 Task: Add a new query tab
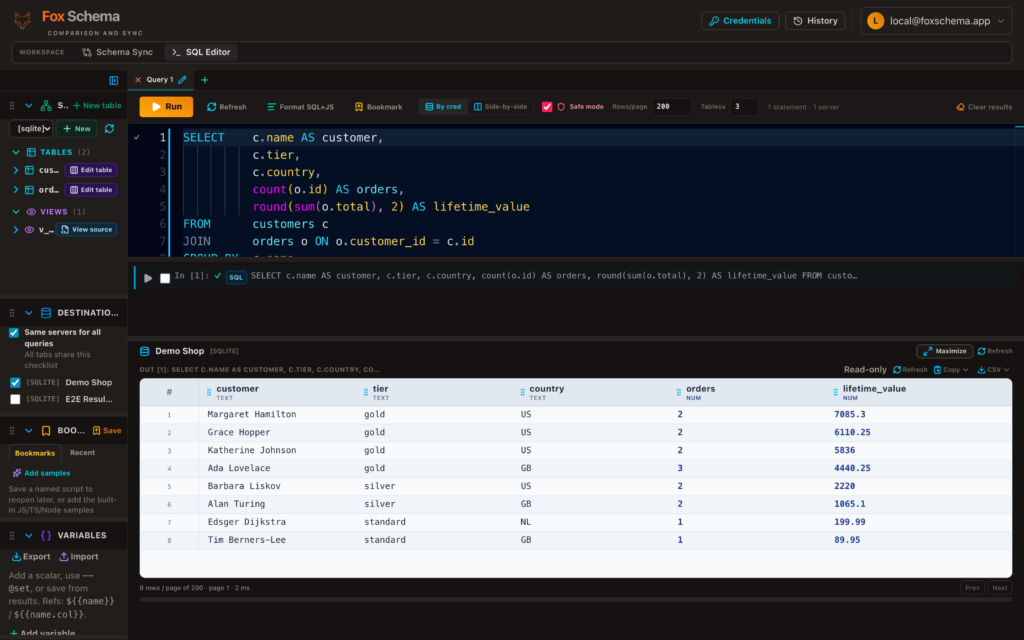pyautogui.click(x=204, y=80)
